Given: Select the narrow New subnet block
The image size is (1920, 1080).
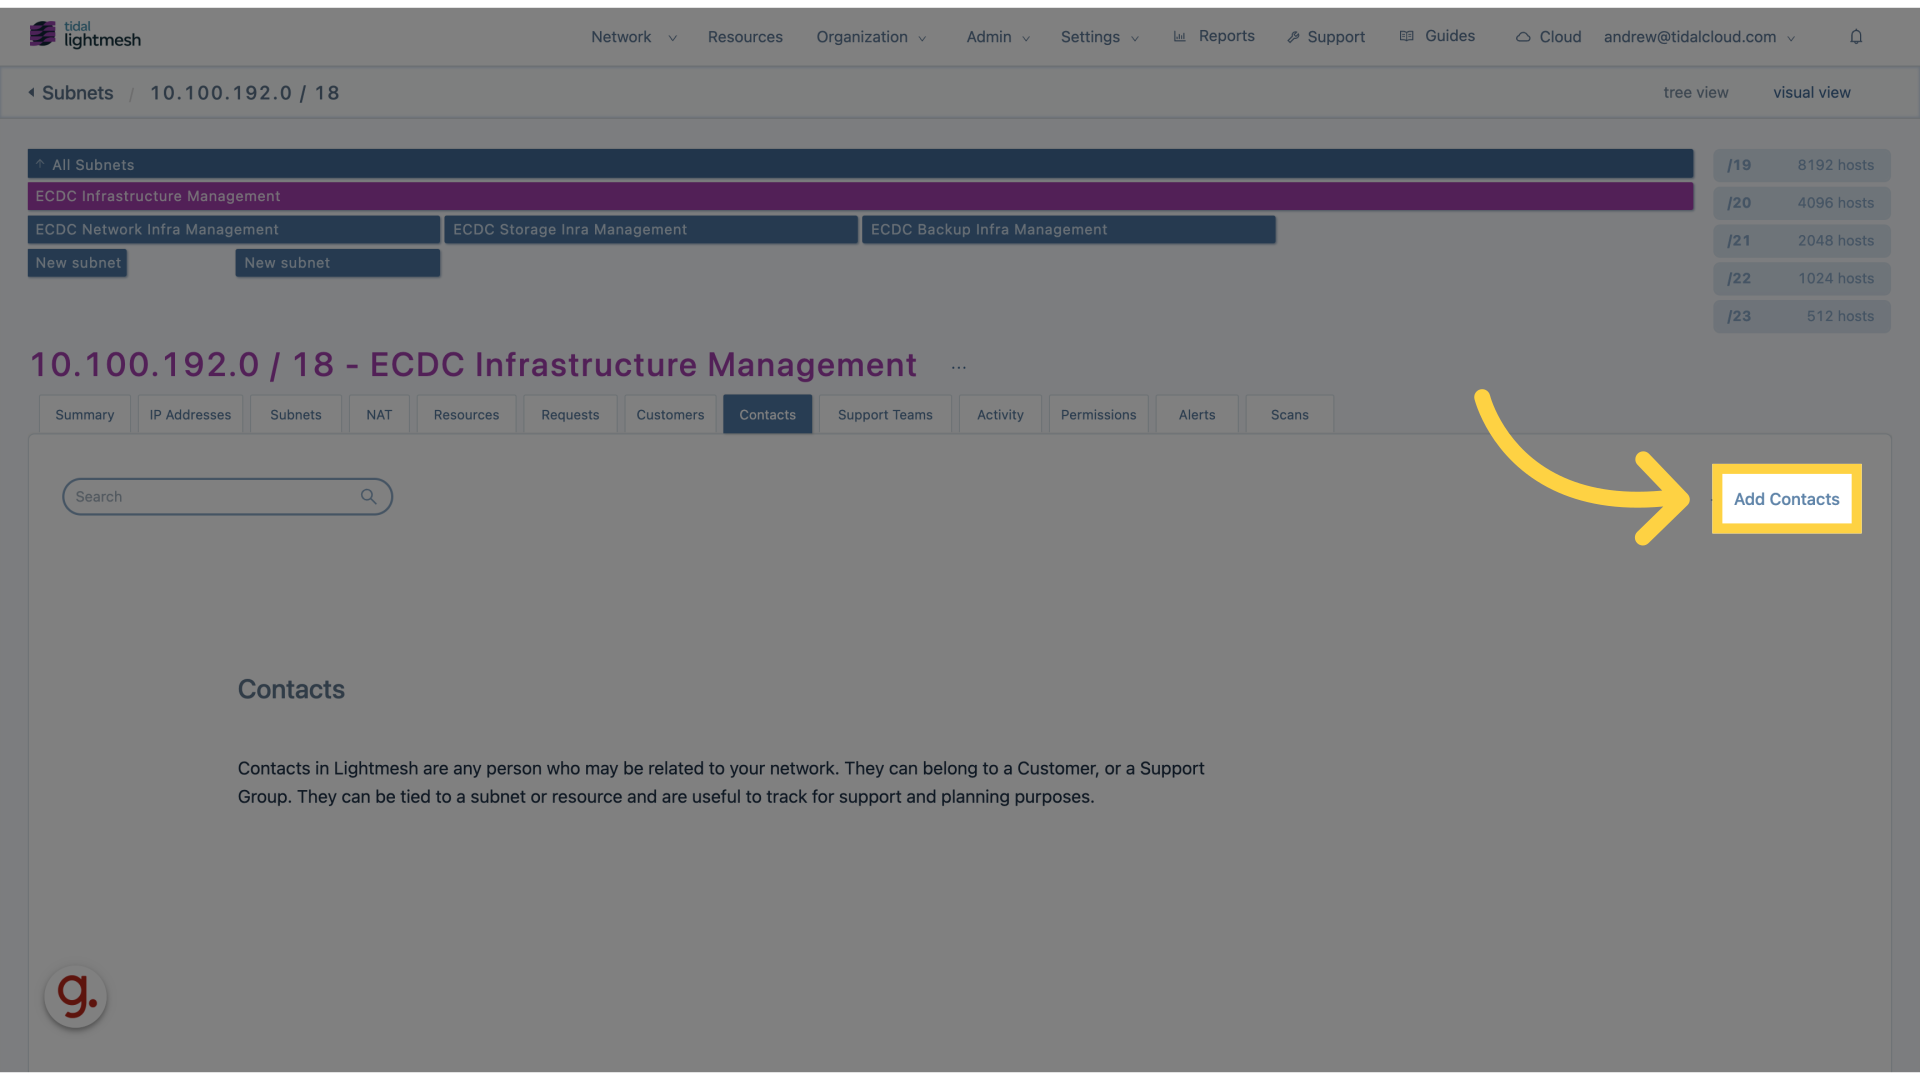Looking at the screenshot, I should click(x=77, y=263).
